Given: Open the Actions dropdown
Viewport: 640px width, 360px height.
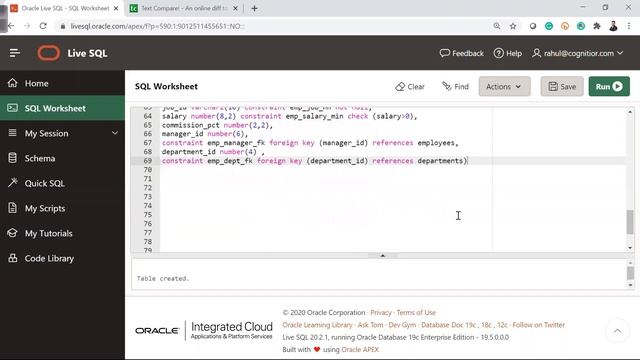Looking at the screenshot, I should [x=504, y=87].
